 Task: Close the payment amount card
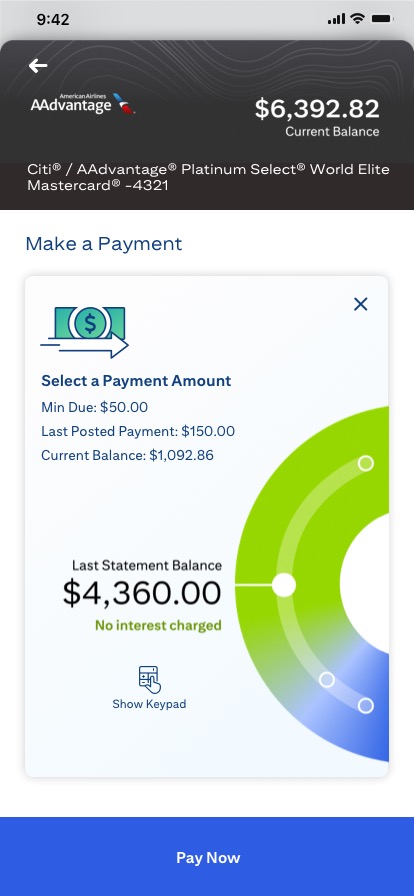[361, 305]
